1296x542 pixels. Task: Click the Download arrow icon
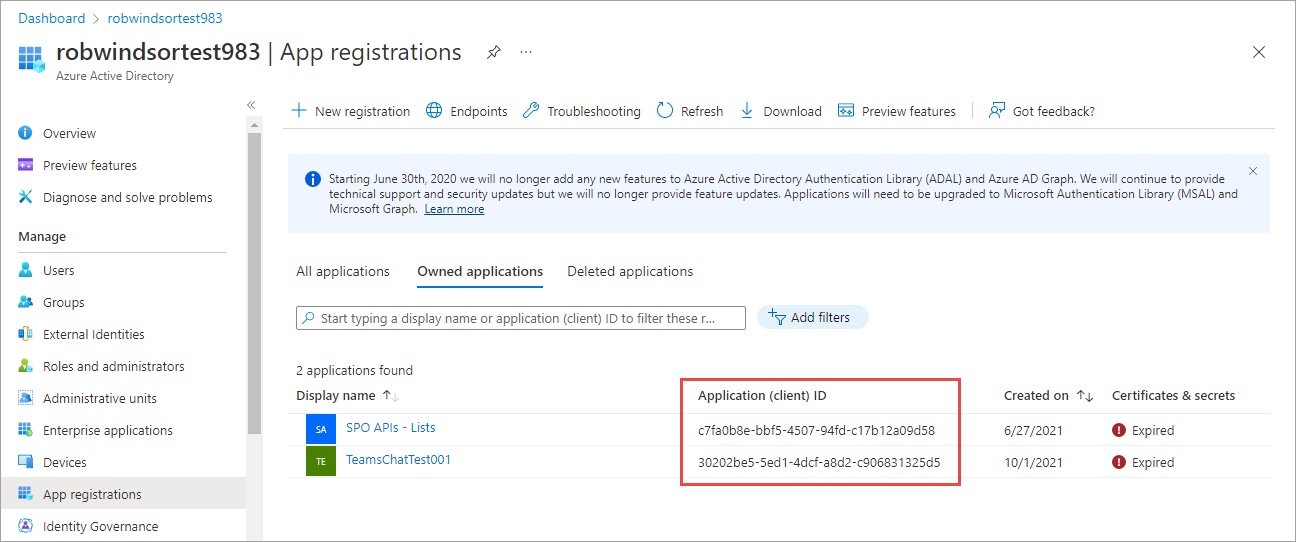pyautogui.click(x=747, y=111)
